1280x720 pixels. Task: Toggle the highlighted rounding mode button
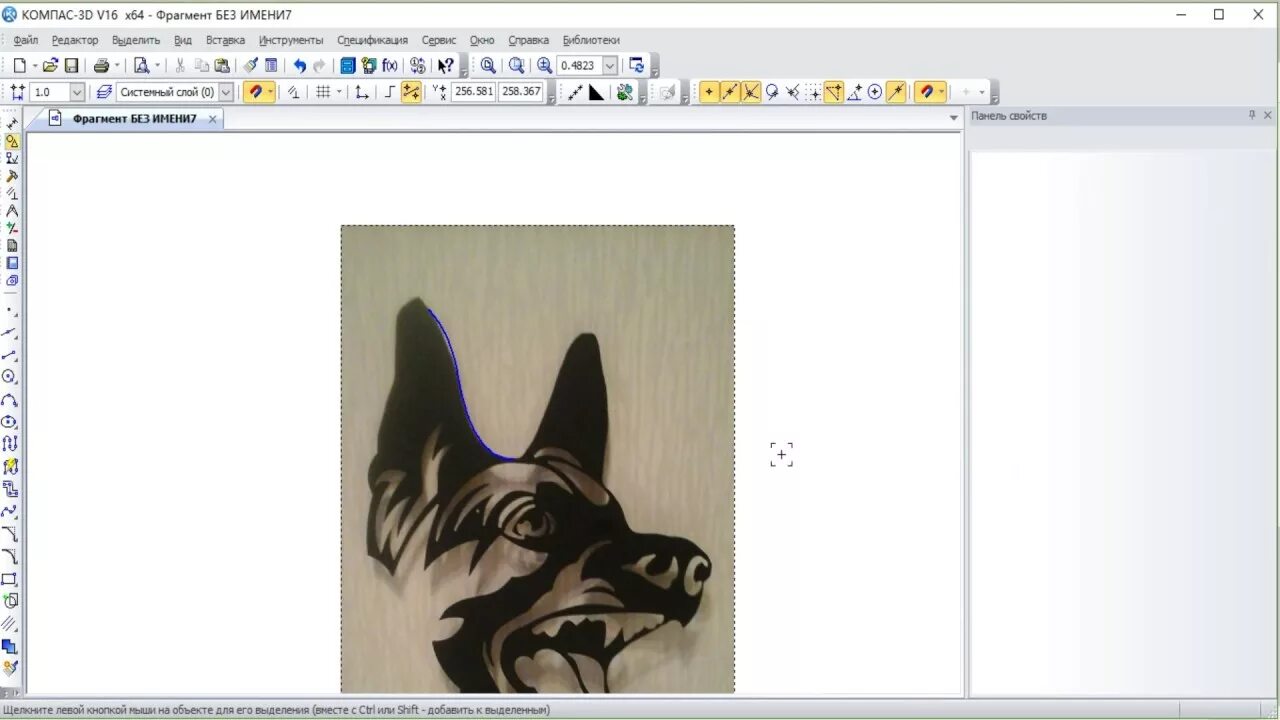coord(411,92)
